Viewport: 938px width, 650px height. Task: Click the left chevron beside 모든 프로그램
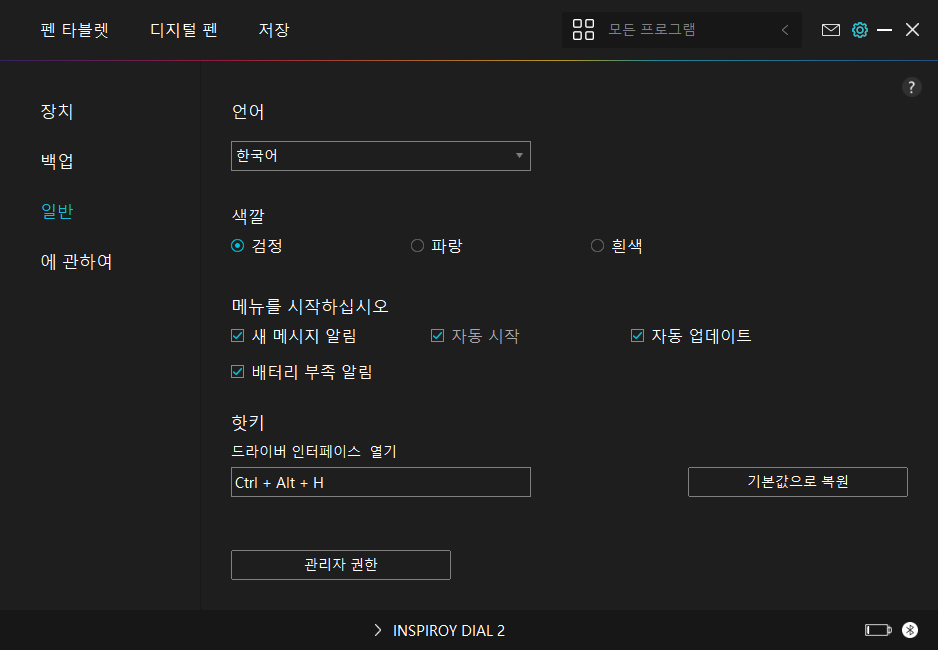pyautogui.click(x=785, y=30)
